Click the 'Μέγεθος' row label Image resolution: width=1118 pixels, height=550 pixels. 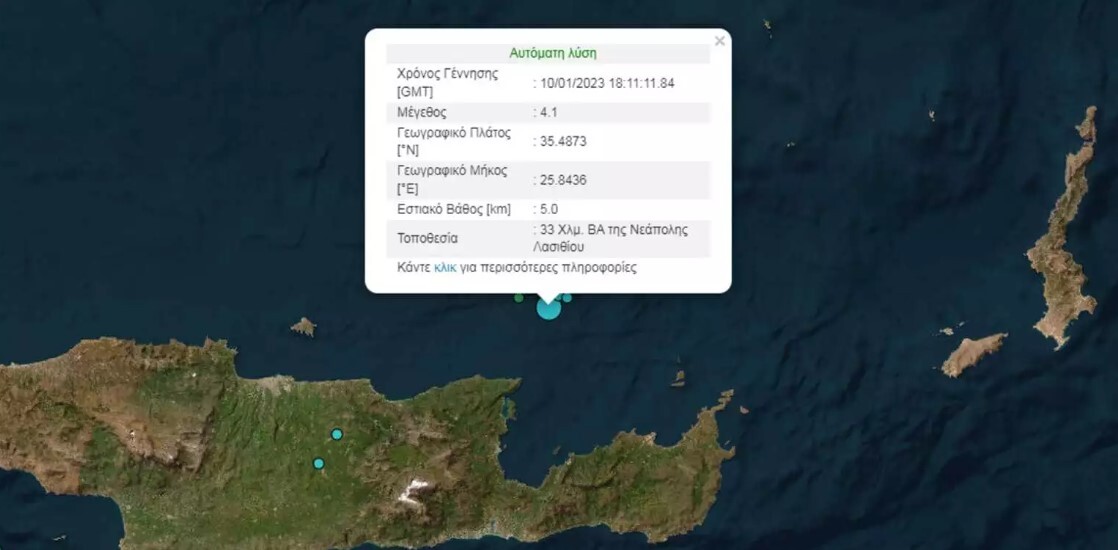coord(422,113)
